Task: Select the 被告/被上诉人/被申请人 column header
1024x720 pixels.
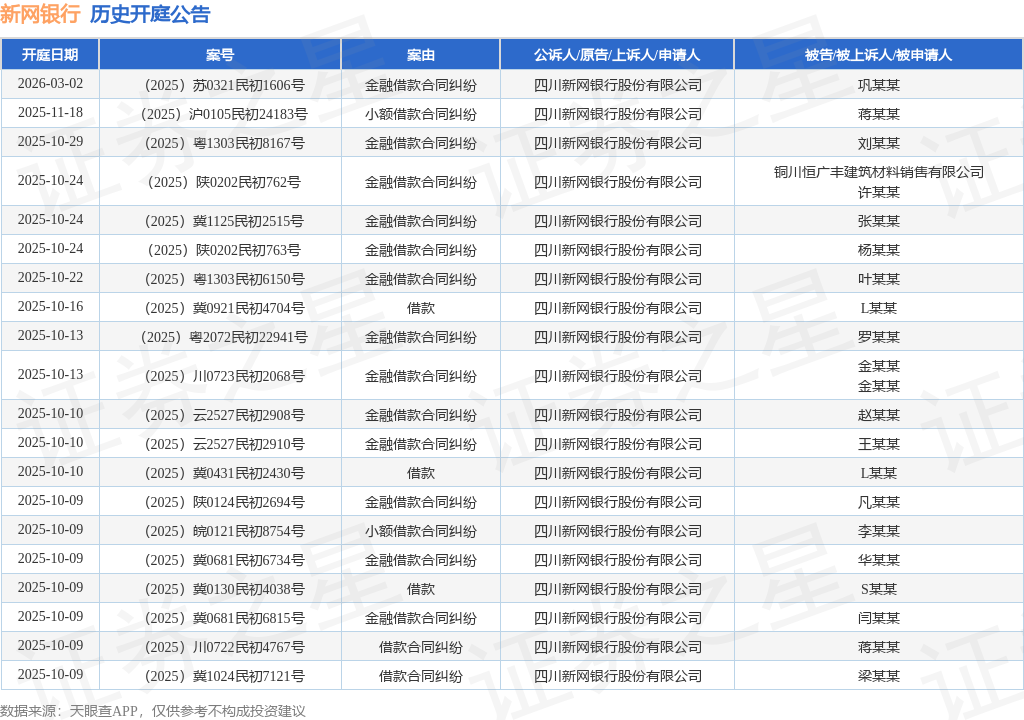Action: coord(878,55)
